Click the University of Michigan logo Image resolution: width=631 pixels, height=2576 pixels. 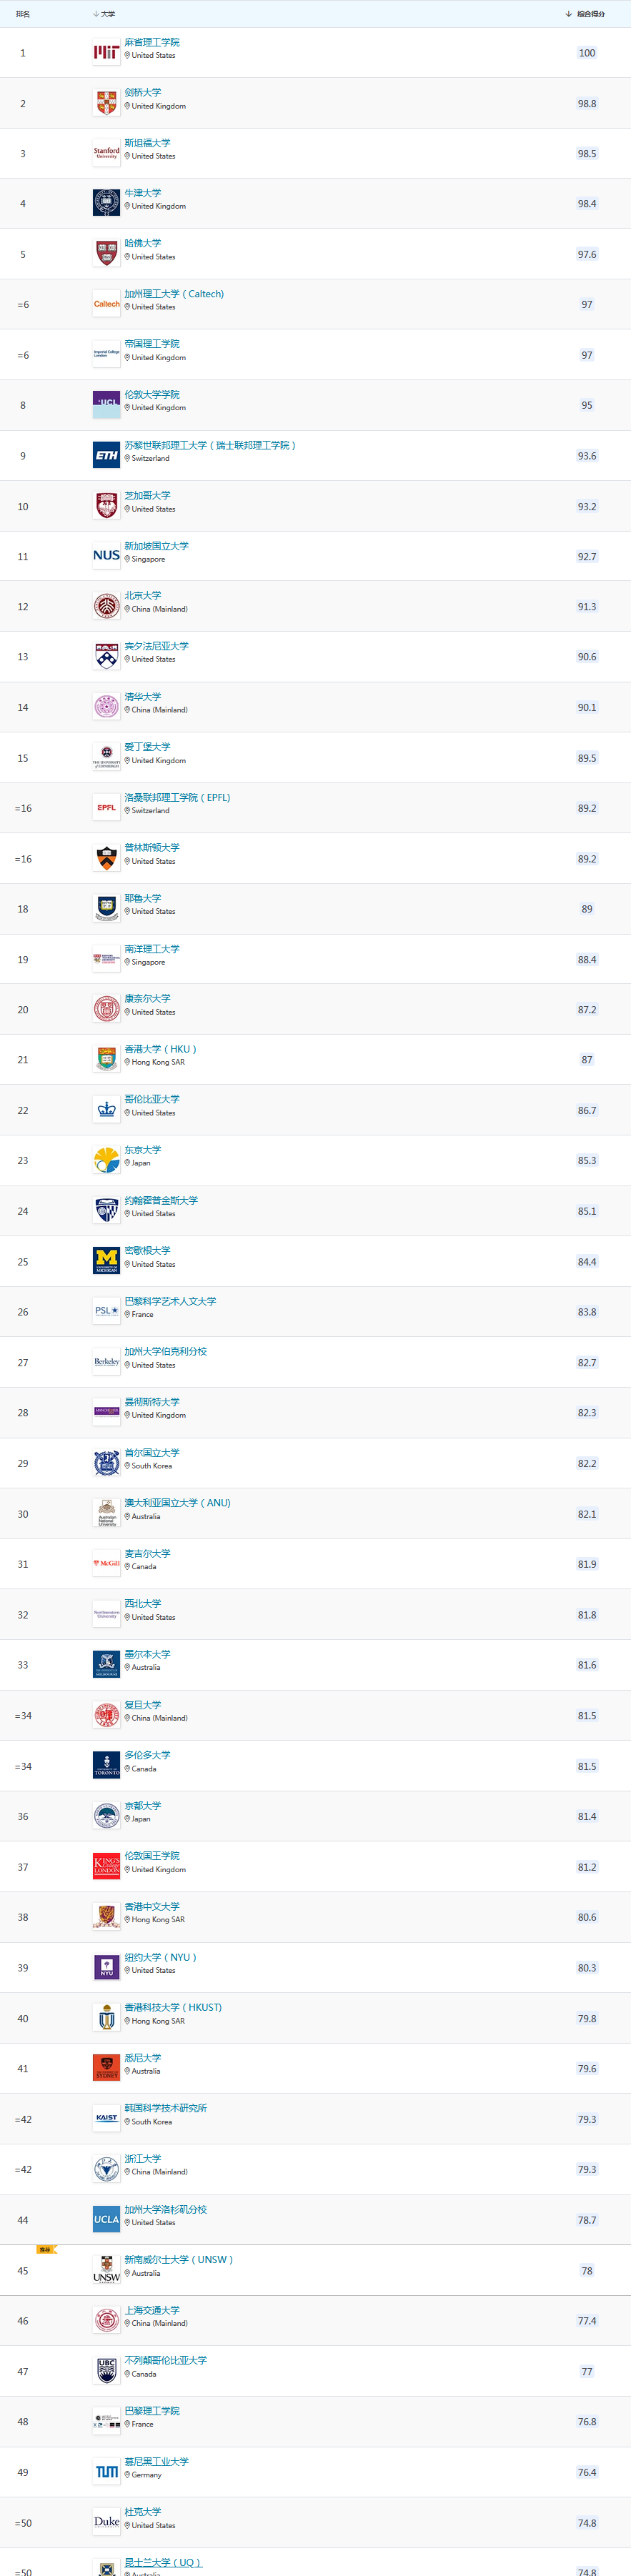pyautogui.click(x=106, y=1261)
